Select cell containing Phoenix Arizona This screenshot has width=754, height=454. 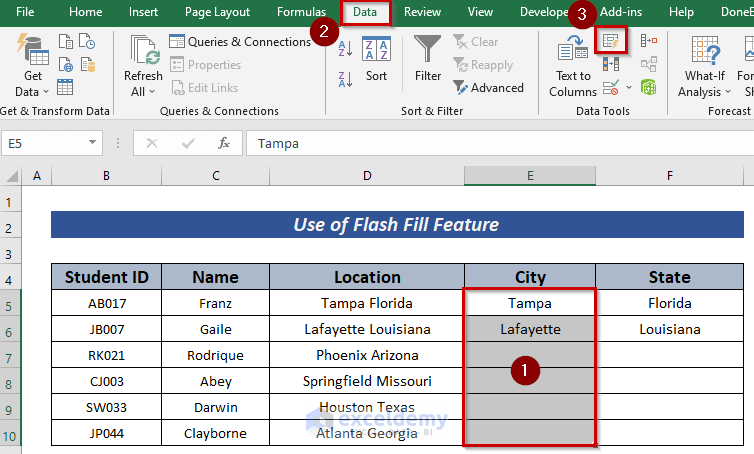point(367,355)
